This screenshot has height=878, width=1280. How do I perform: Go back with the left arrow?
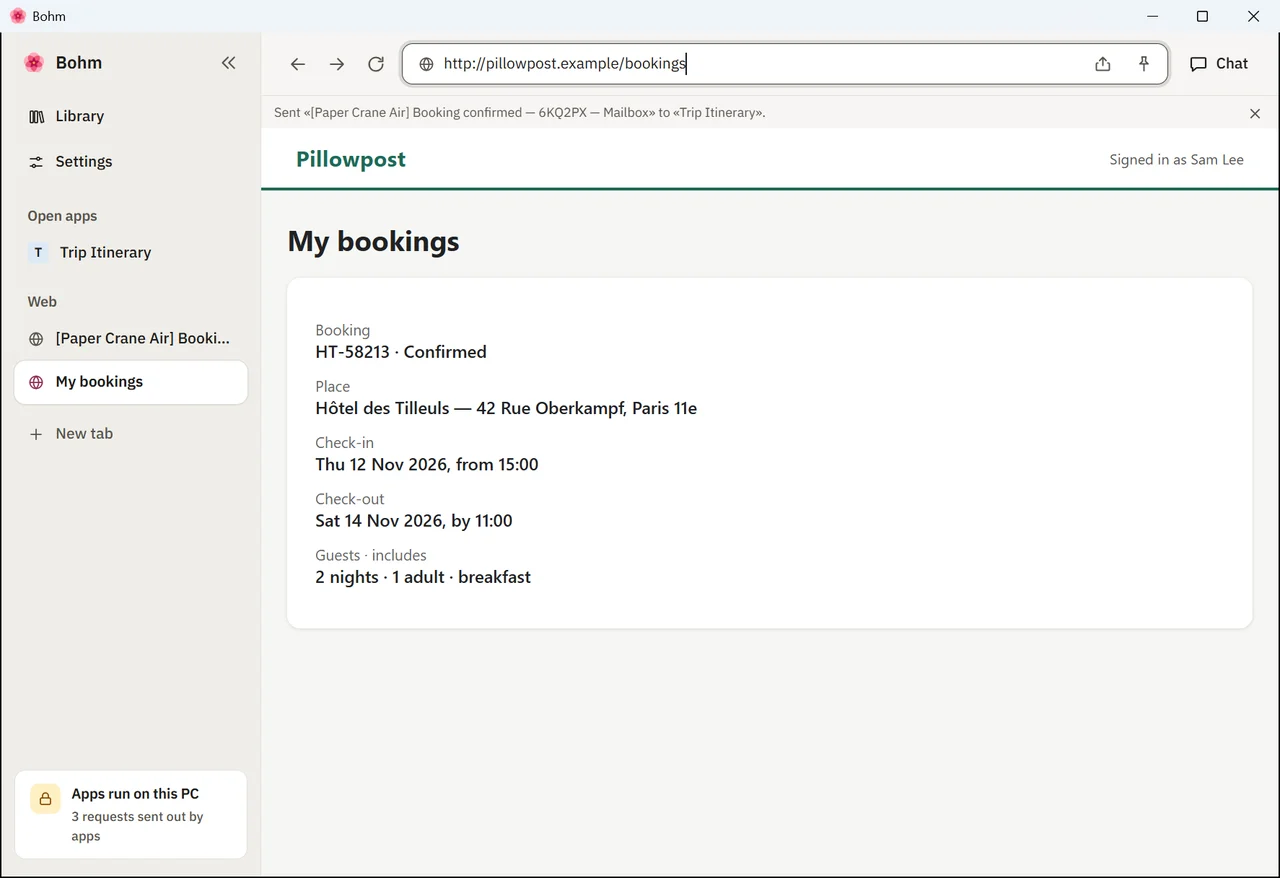click(x=298, y=64)
